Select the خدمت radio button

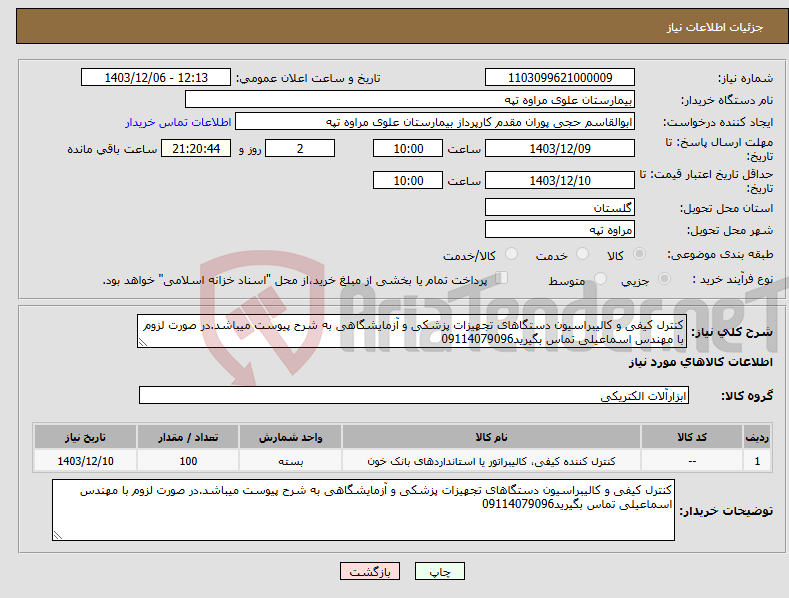[582, 254]
